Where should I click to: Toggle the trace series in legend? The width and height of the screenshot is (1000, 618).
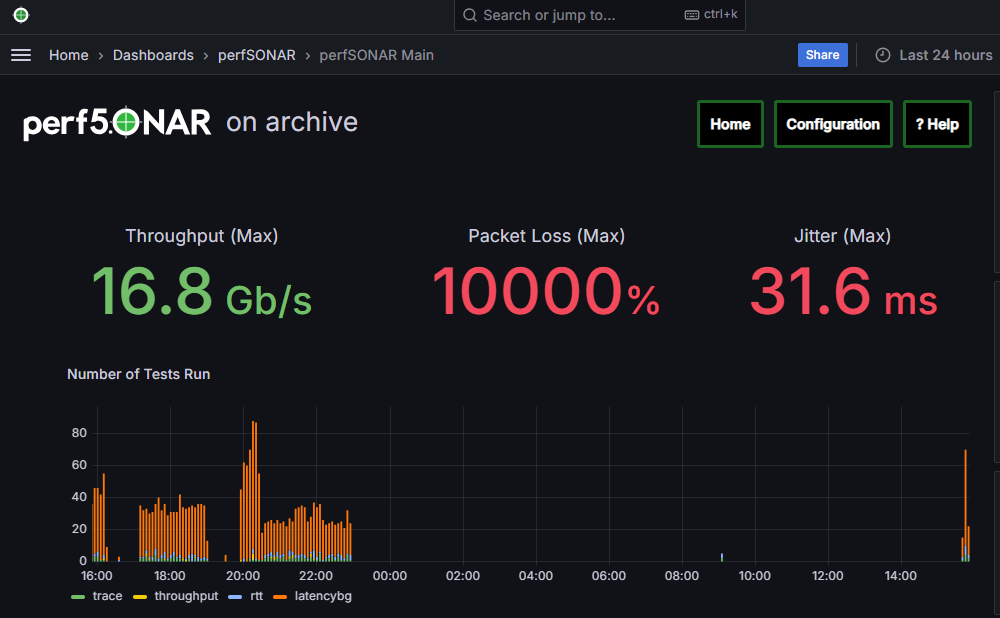[107, 596]
